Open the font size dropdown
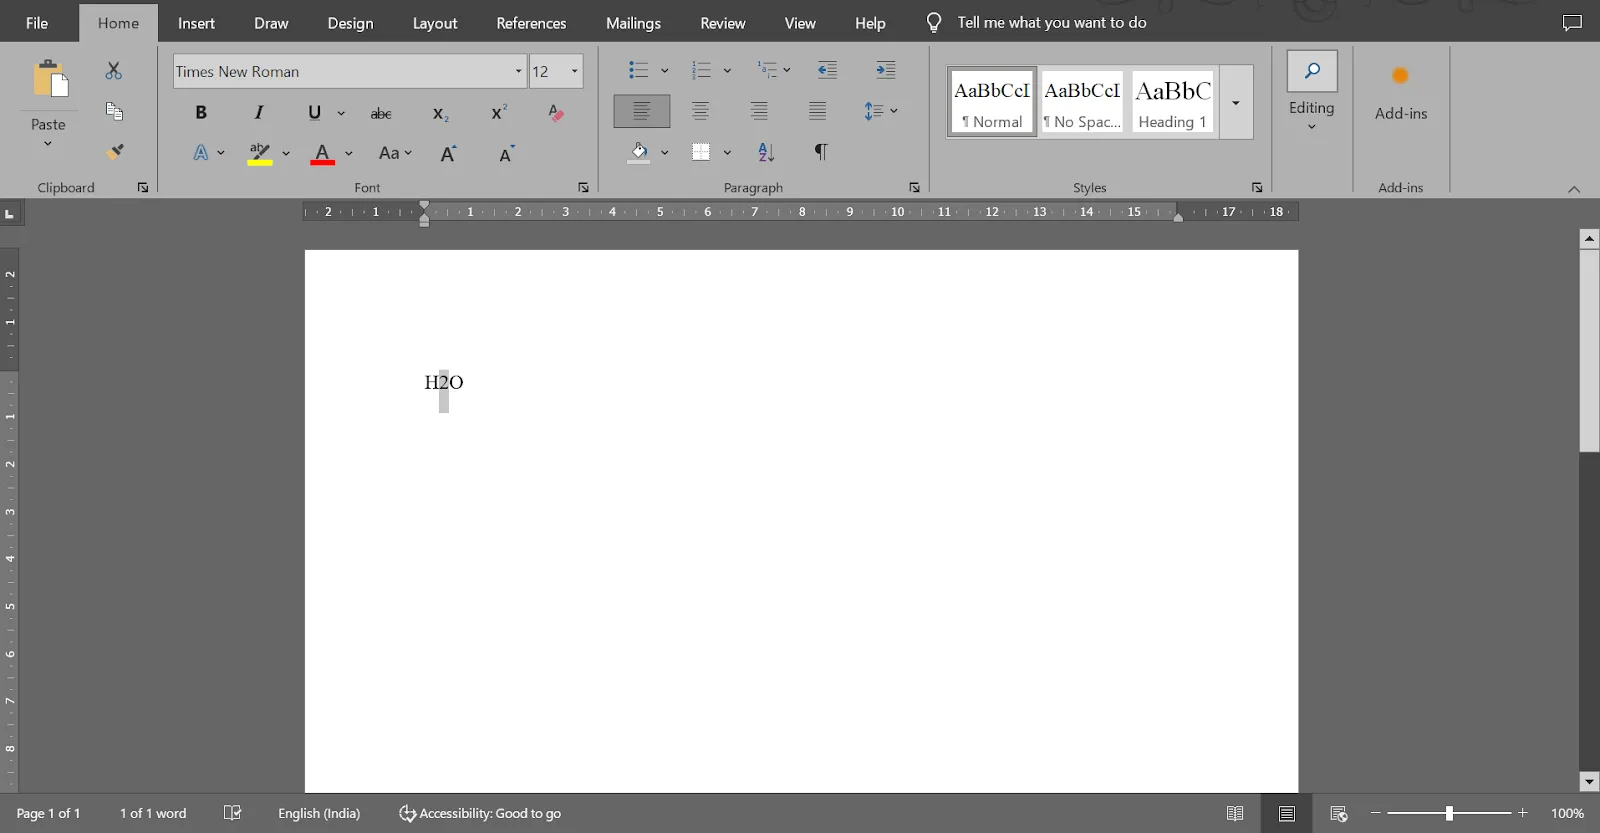 click(574, 71)
